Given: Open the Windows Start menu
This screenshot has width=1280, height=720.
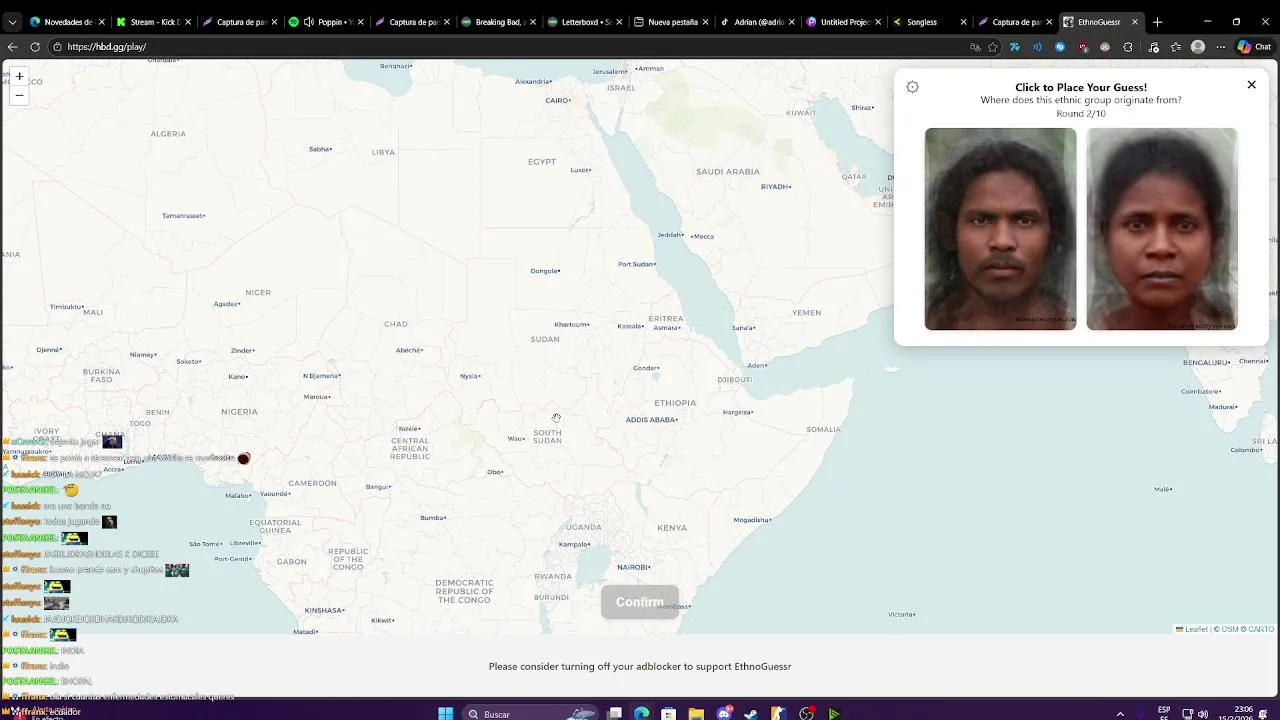Looking at the screenshot, I should tap(446, 714).
